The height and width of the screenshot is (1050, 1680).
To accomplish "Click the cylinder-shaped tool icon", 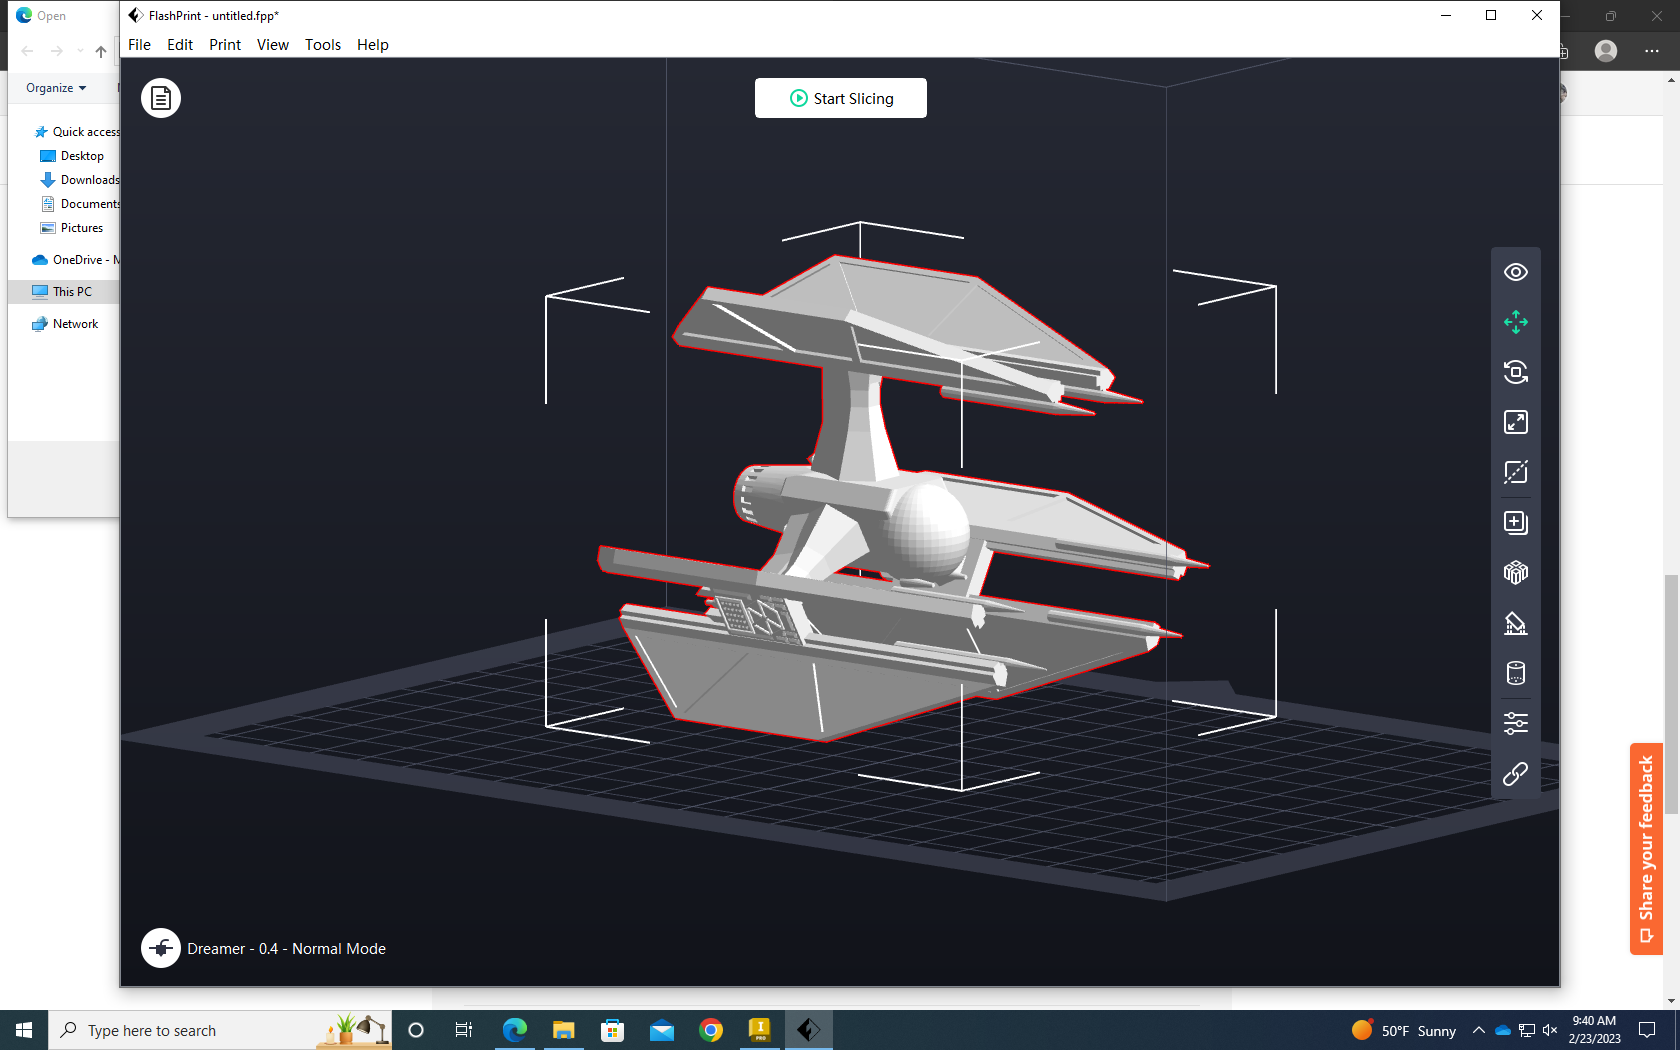I will point(1516,673).
